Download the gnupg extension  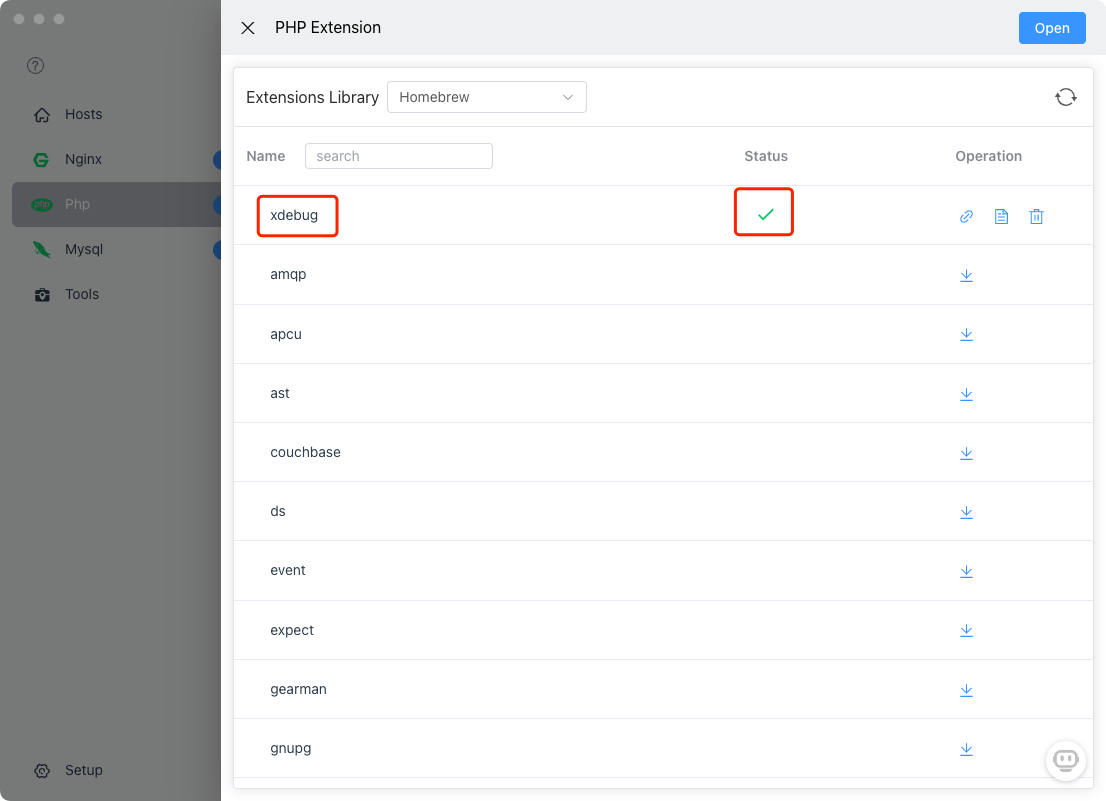tap(966, 749)
